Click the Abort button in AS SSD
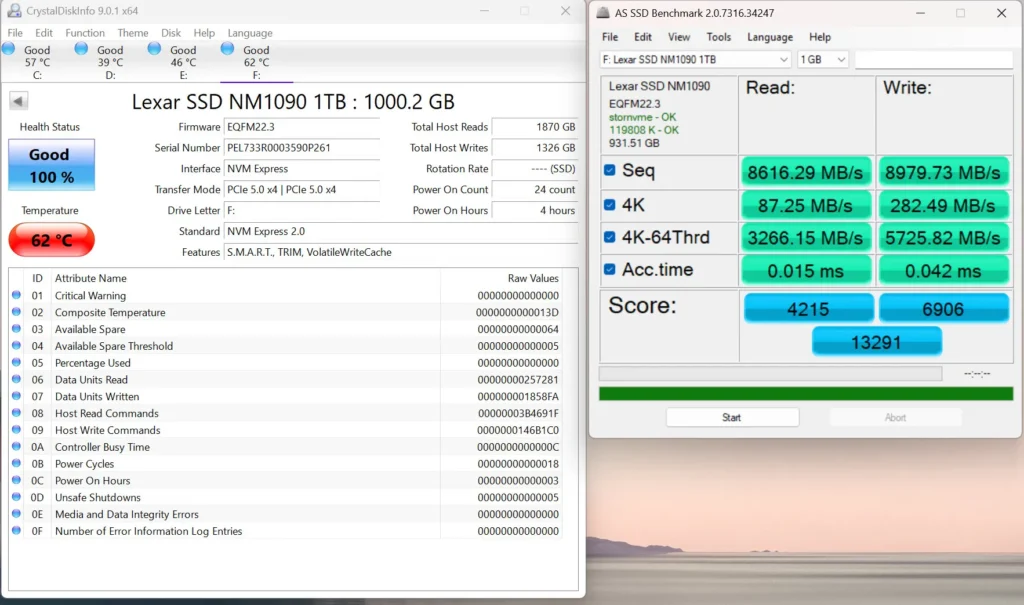Viewport: 1024px width, 605px height. [895, 417]
